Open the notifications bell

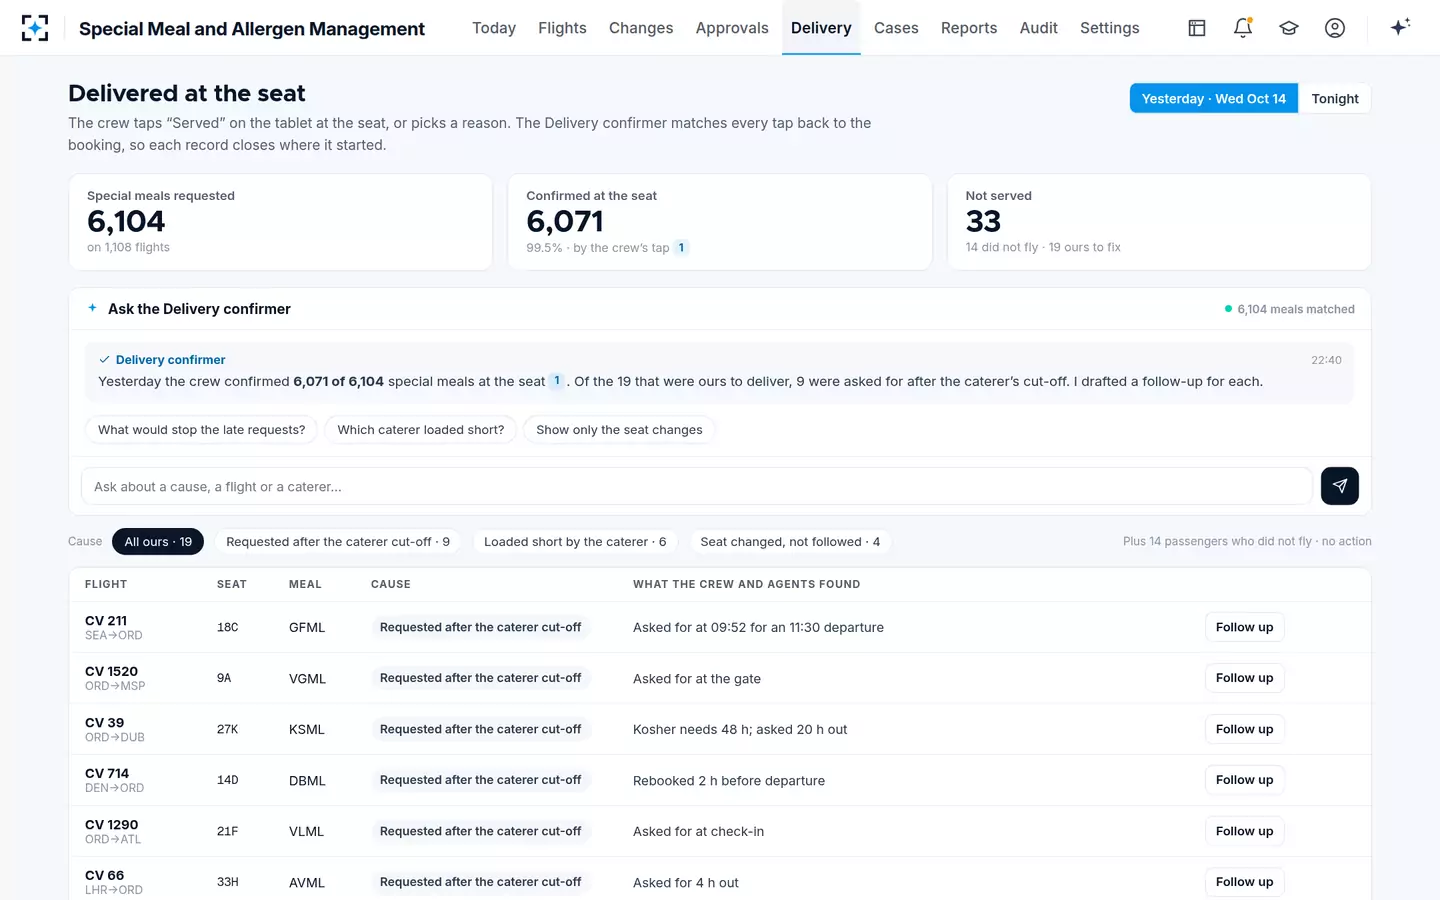[x=1243, y=28]
